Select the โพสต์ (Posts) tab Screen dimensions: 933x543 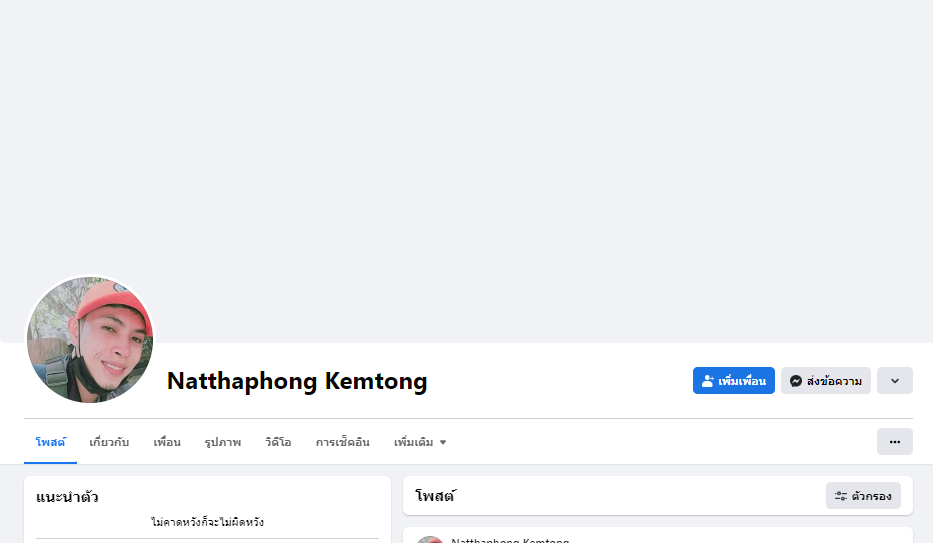point(50,442)
